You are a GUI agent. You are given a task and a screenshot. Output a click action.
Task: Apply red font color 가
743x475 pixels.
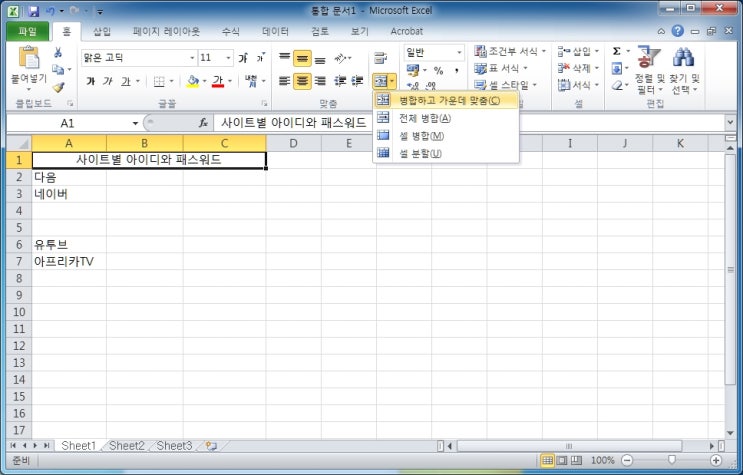[x=218, y=81]
